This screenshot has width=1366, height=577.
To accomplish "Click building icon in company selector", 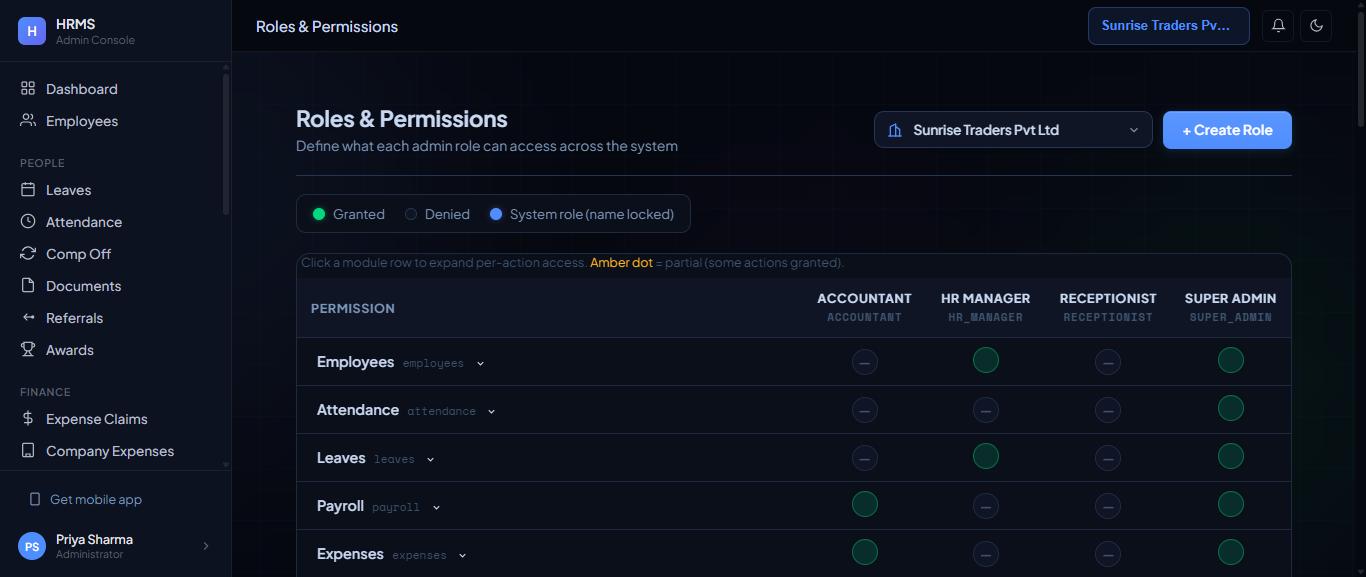I will [x=895, y=130].
